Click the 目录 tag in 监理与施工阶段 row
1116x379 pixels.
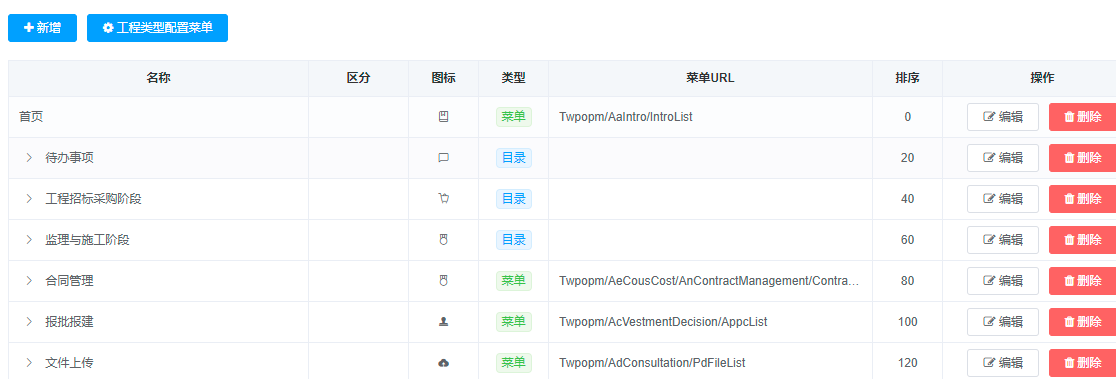click(514, 240)
